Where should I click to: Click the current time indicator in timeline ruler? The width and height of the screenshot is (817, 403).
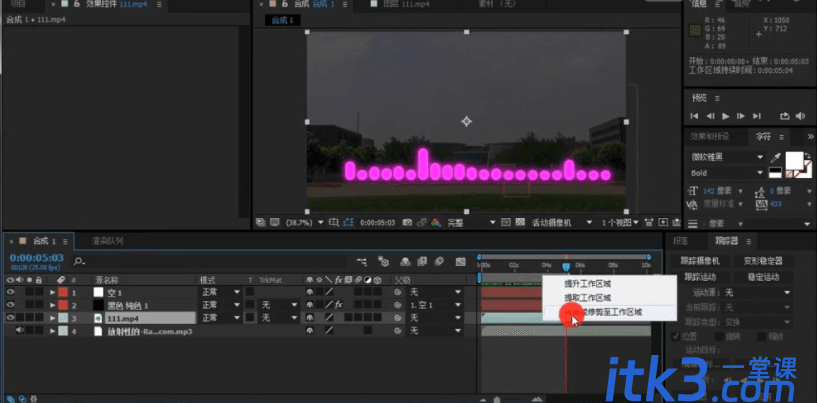[566, 266]
